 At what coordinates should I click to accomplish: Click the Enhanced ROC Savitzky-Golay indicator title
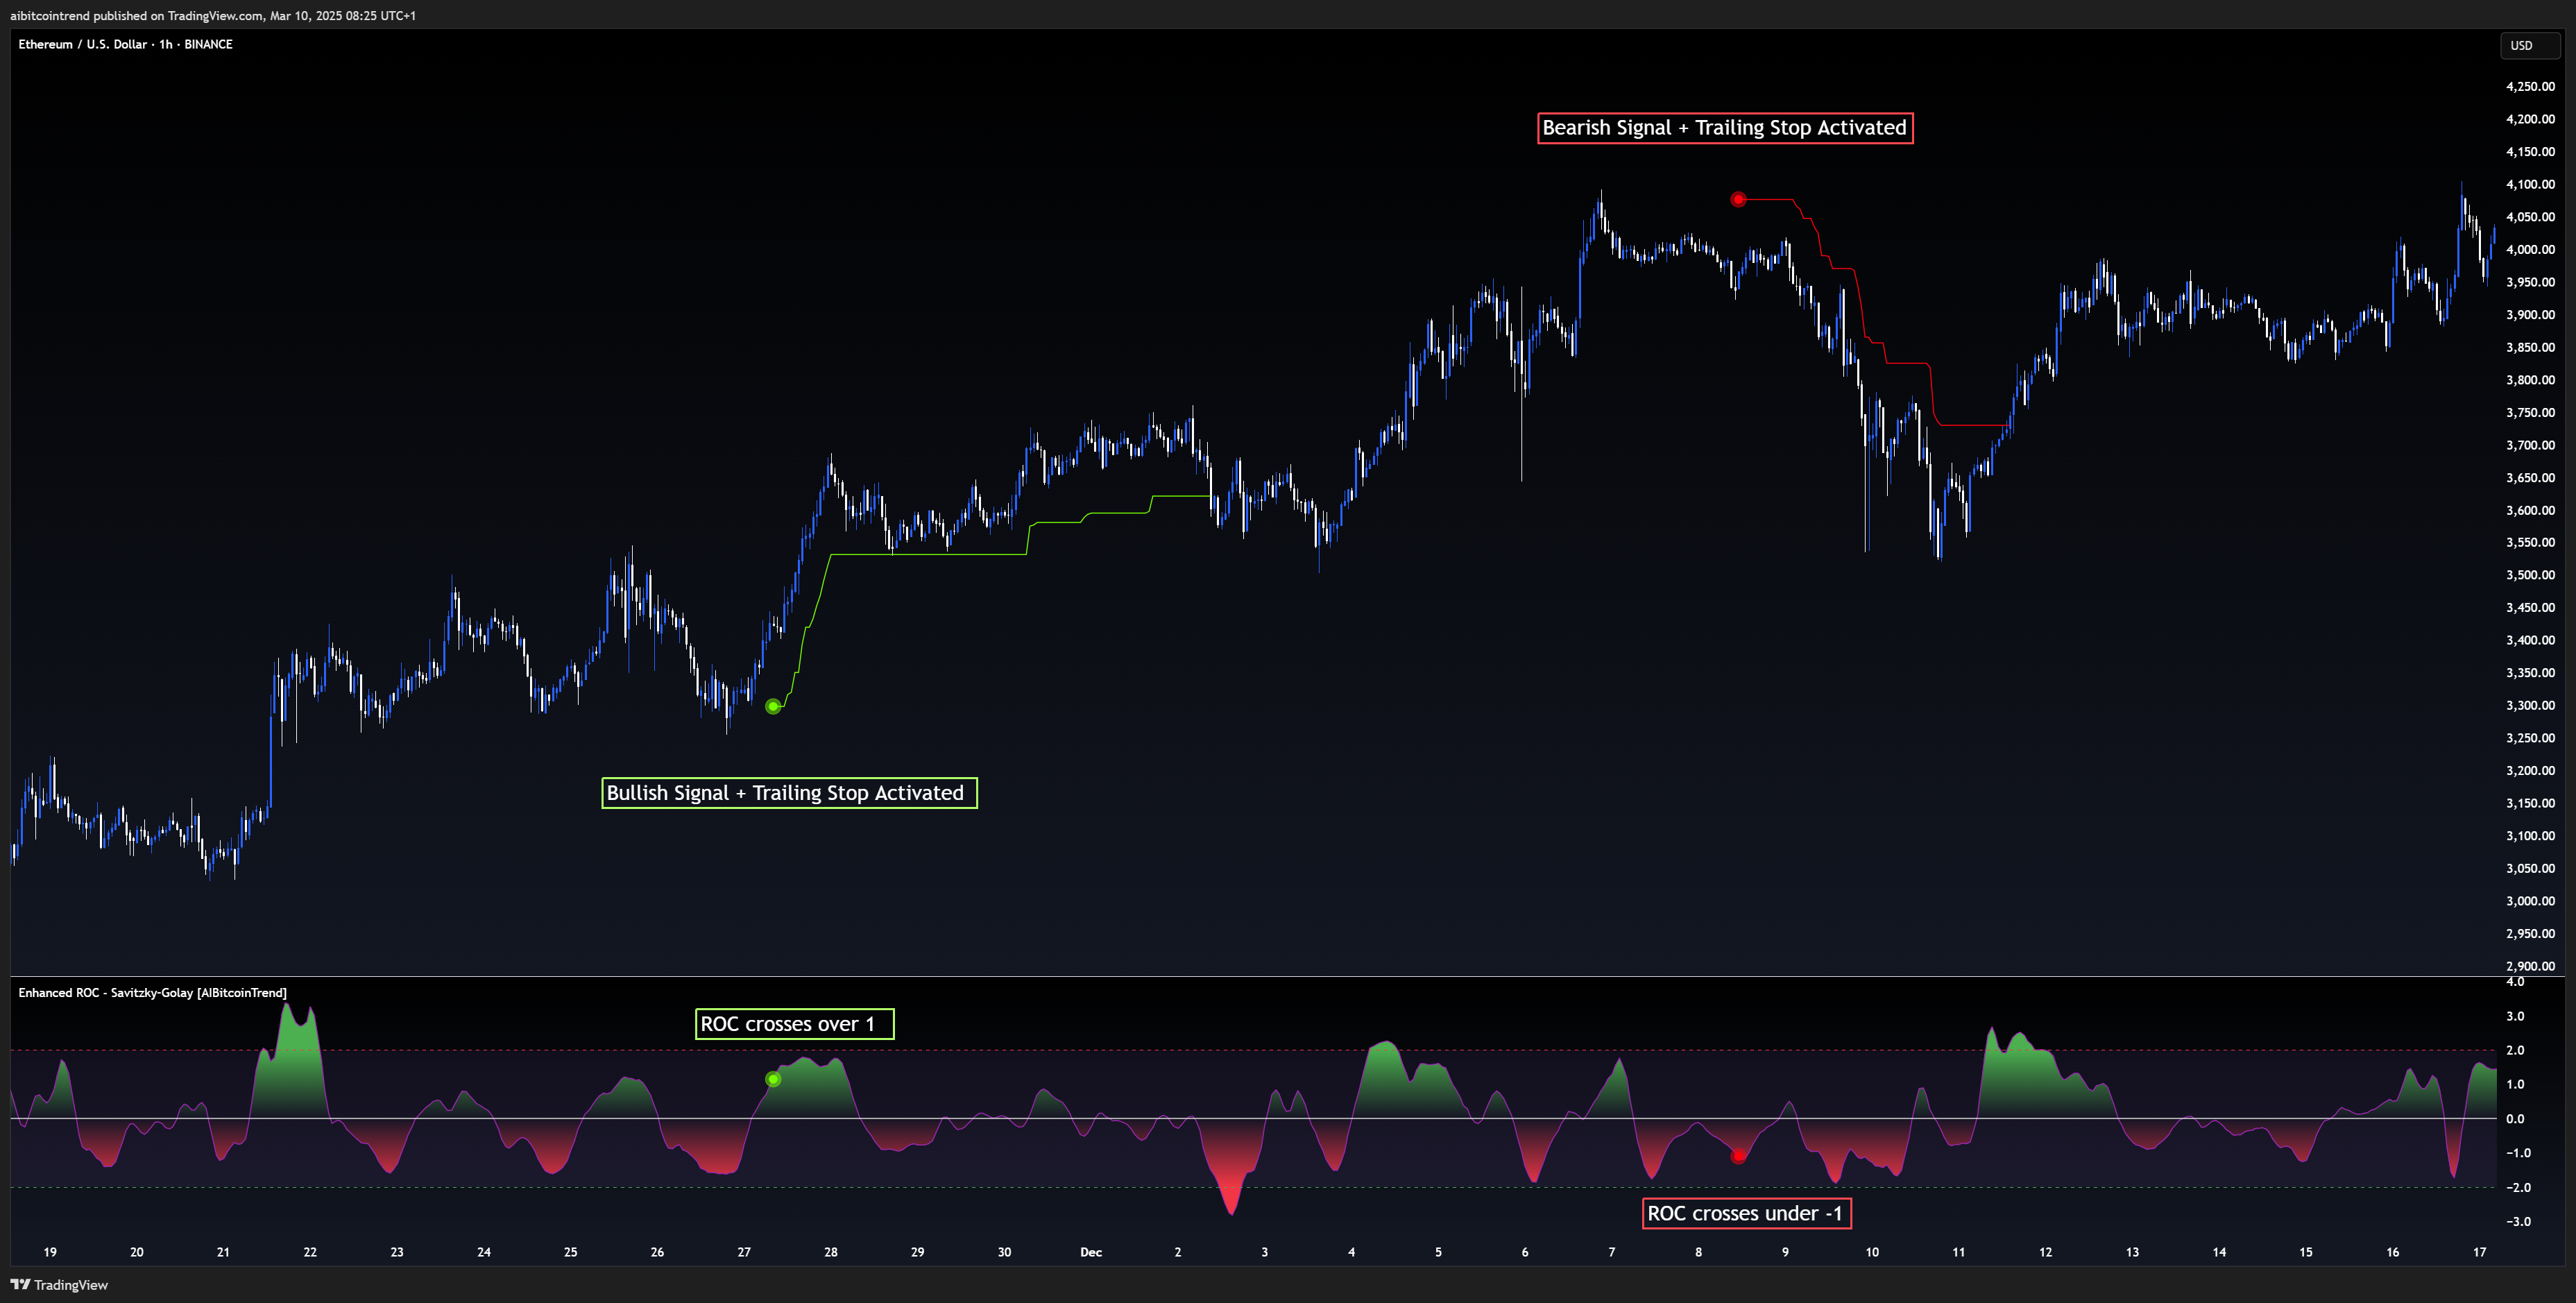point(152,993)
